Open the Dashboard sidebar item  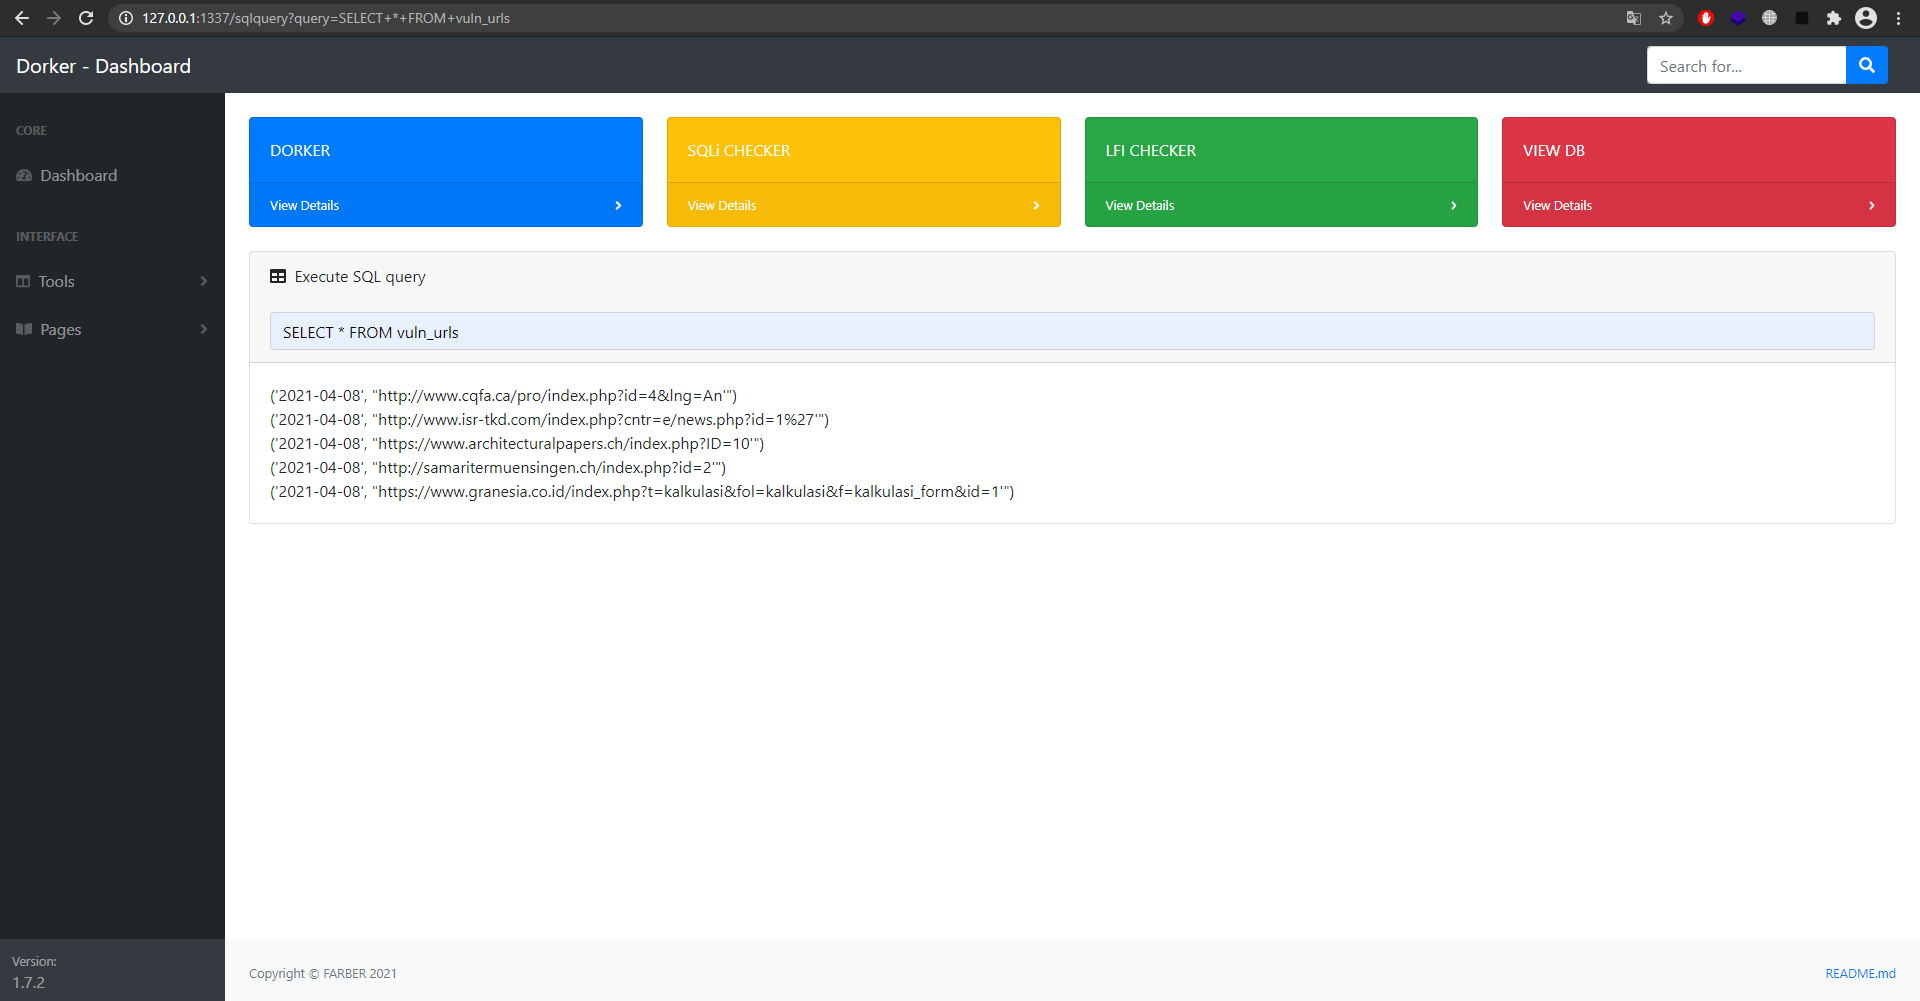pos(112,176)
